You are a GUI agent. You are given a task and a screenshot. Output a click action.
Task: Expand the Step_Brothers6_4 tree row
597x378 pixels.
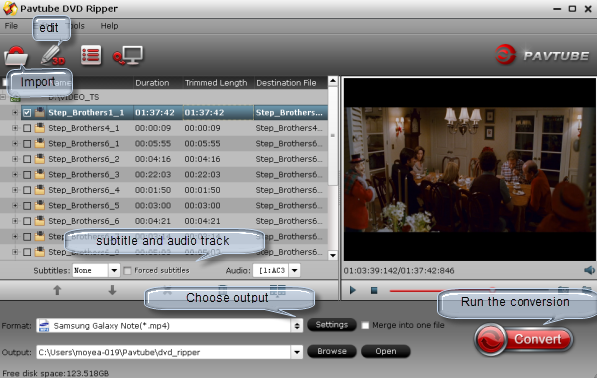(15, 190)
